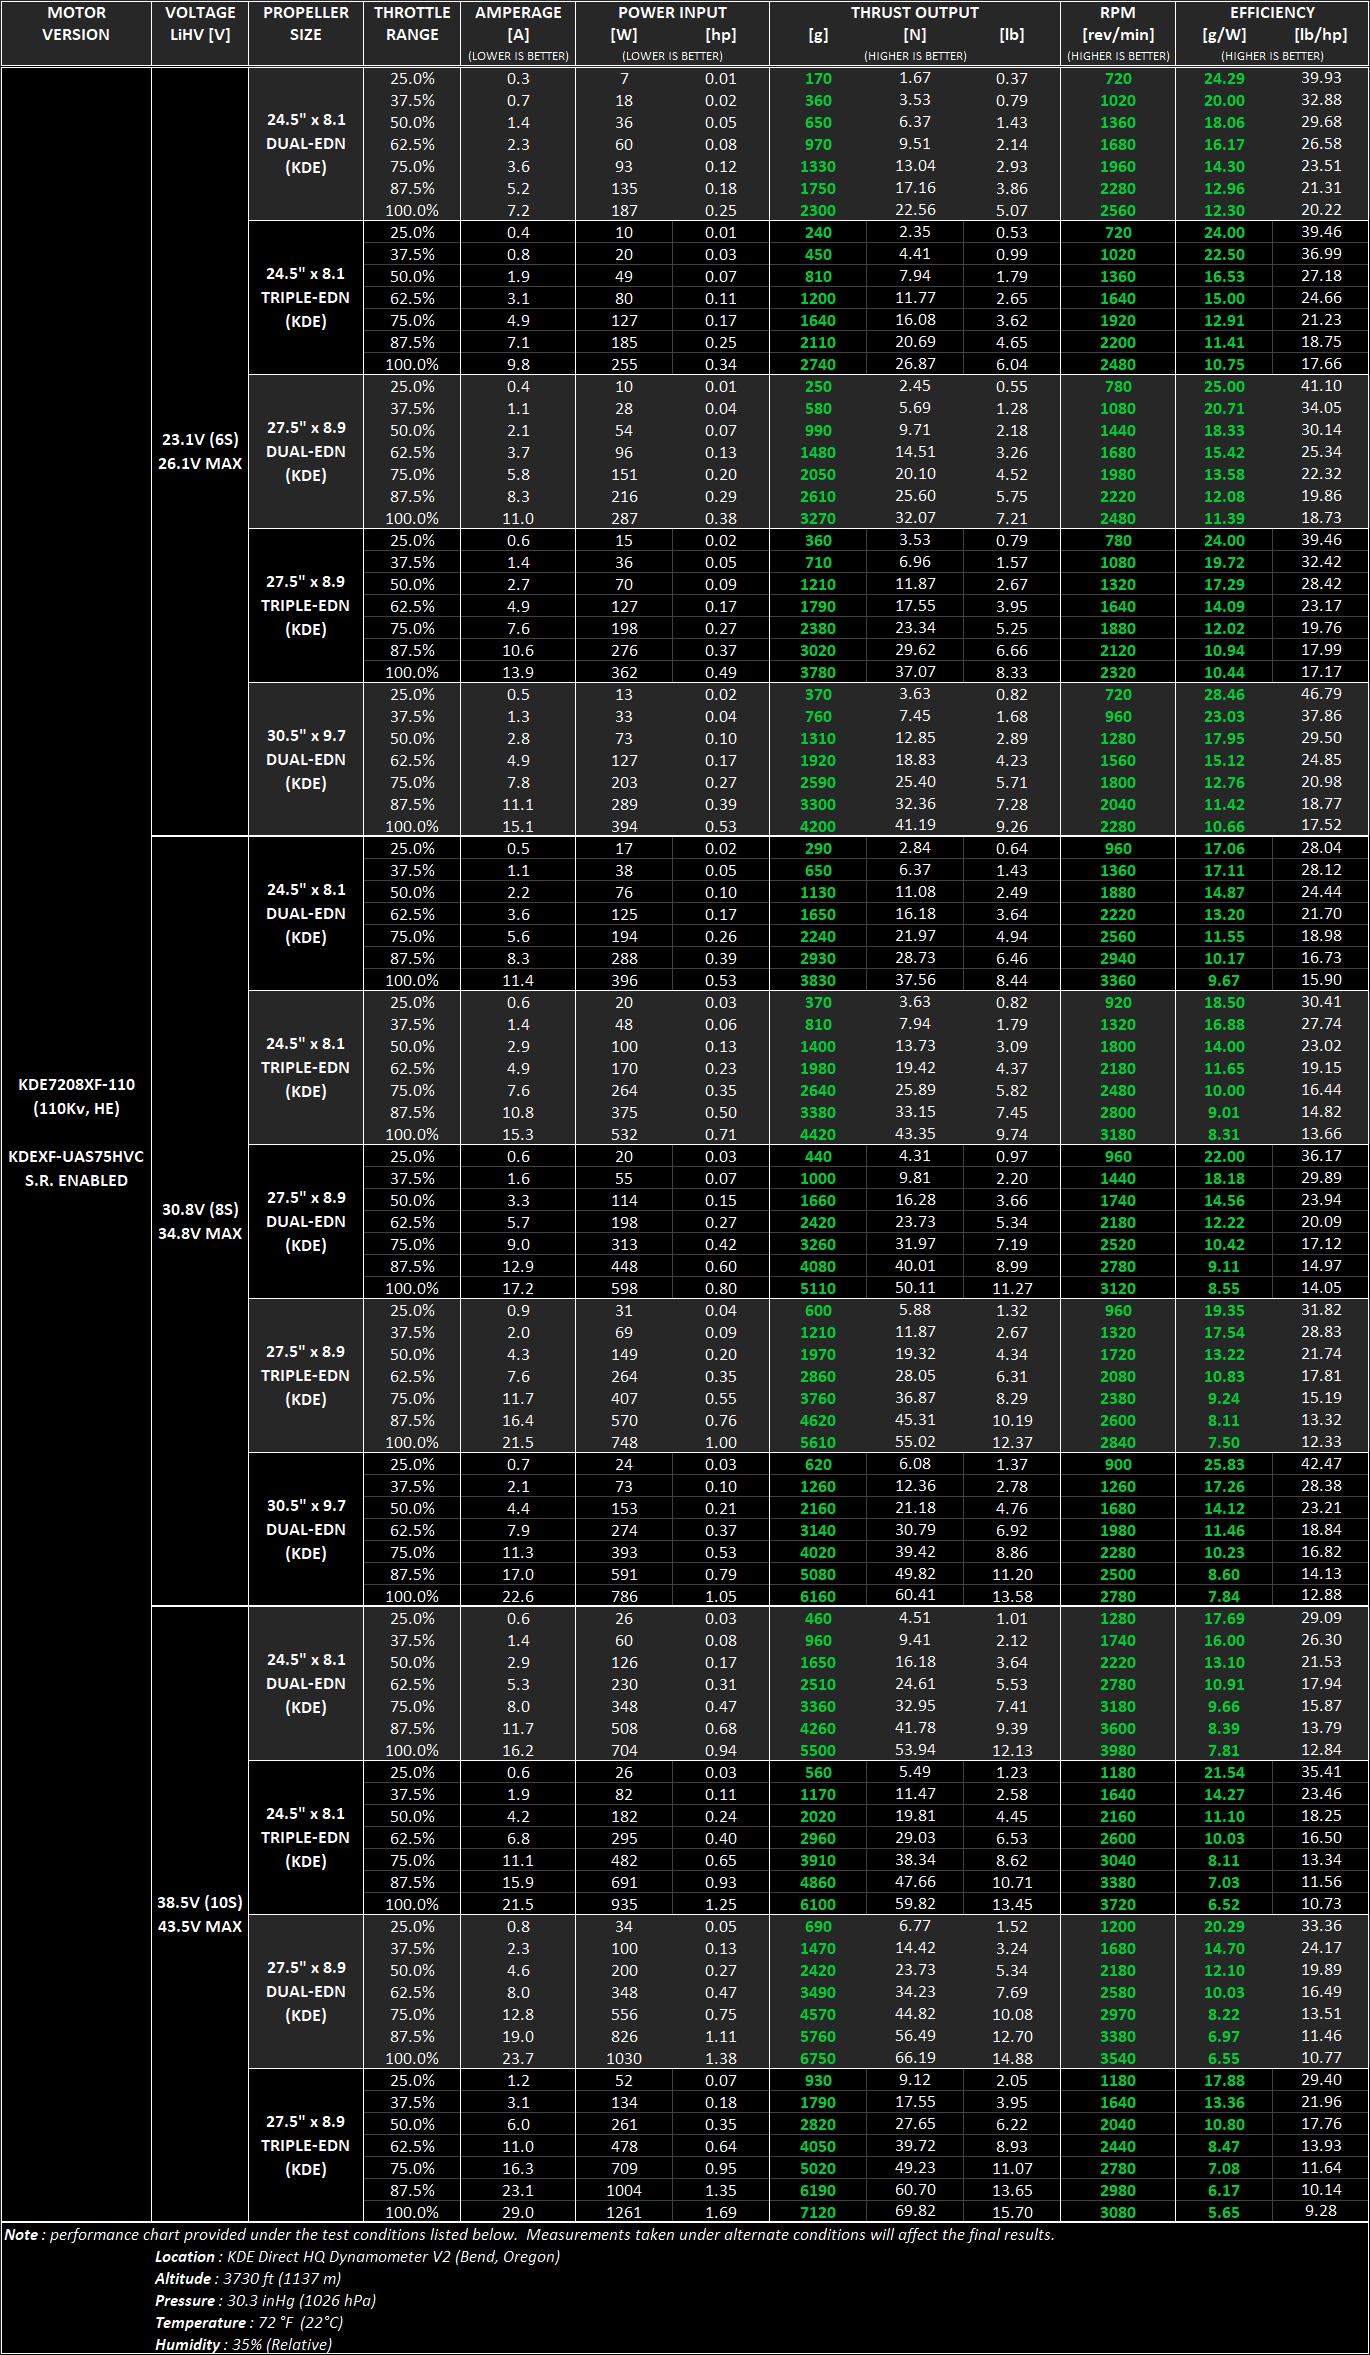Select the 3600 RPM value
This screenshot has width=1370, height=2355.
click(x=1118, y=1728)
